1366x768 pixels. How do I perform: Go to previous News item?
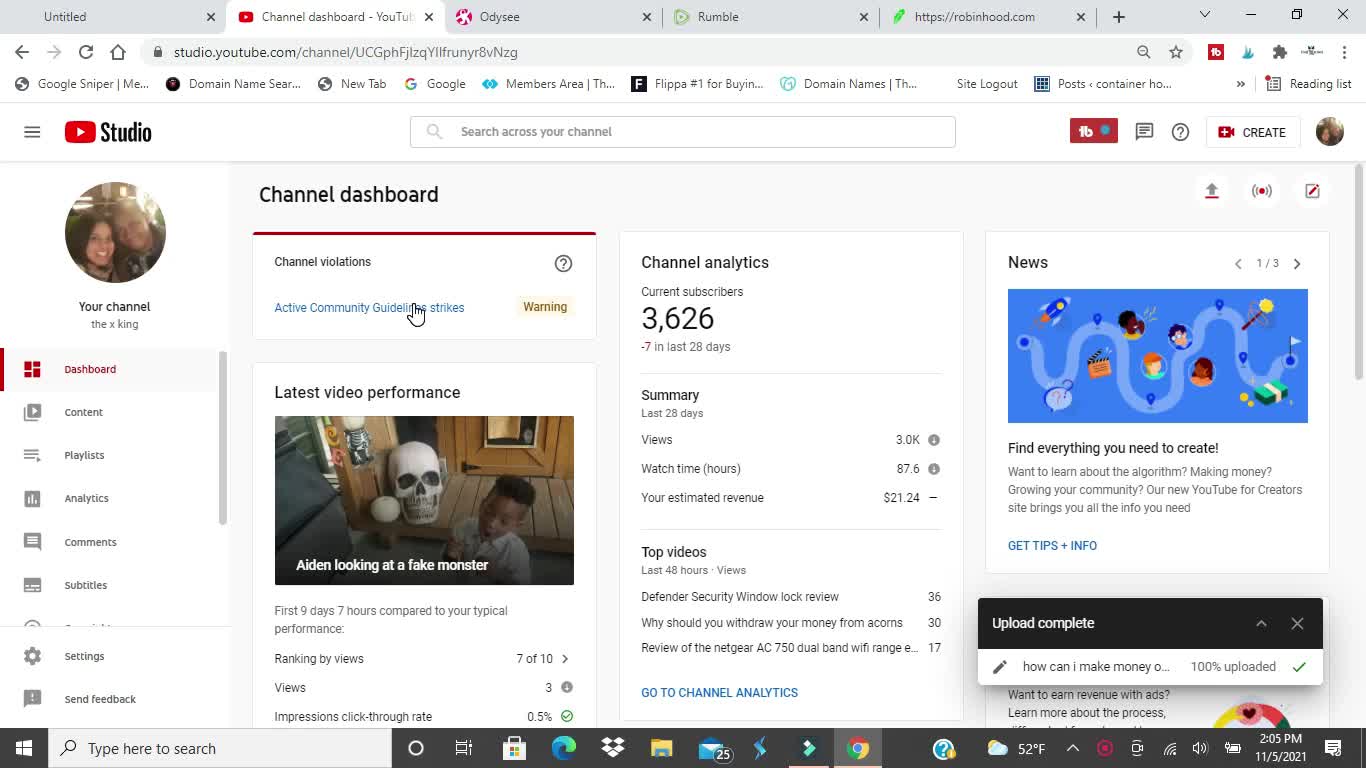(1238, 264)
